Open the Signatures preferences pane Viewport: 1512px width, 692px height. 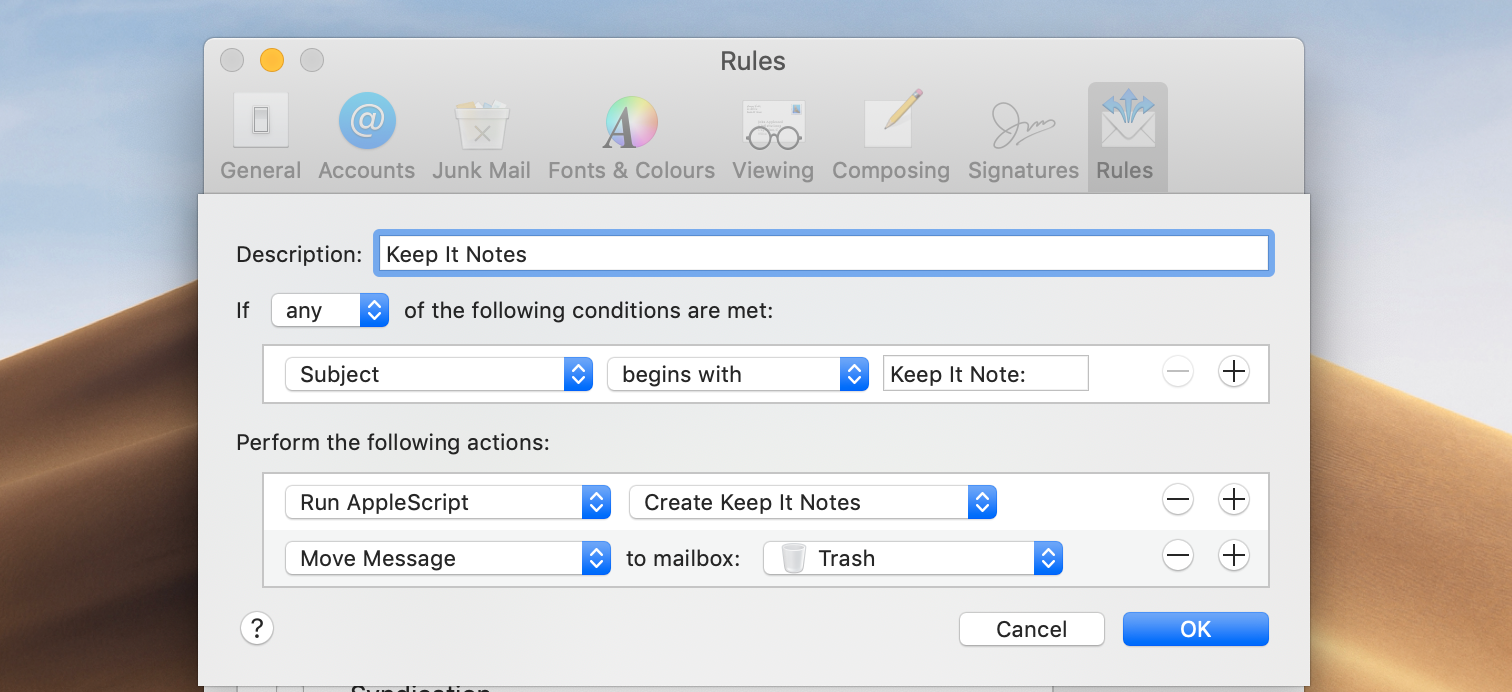click(1023, 138)
